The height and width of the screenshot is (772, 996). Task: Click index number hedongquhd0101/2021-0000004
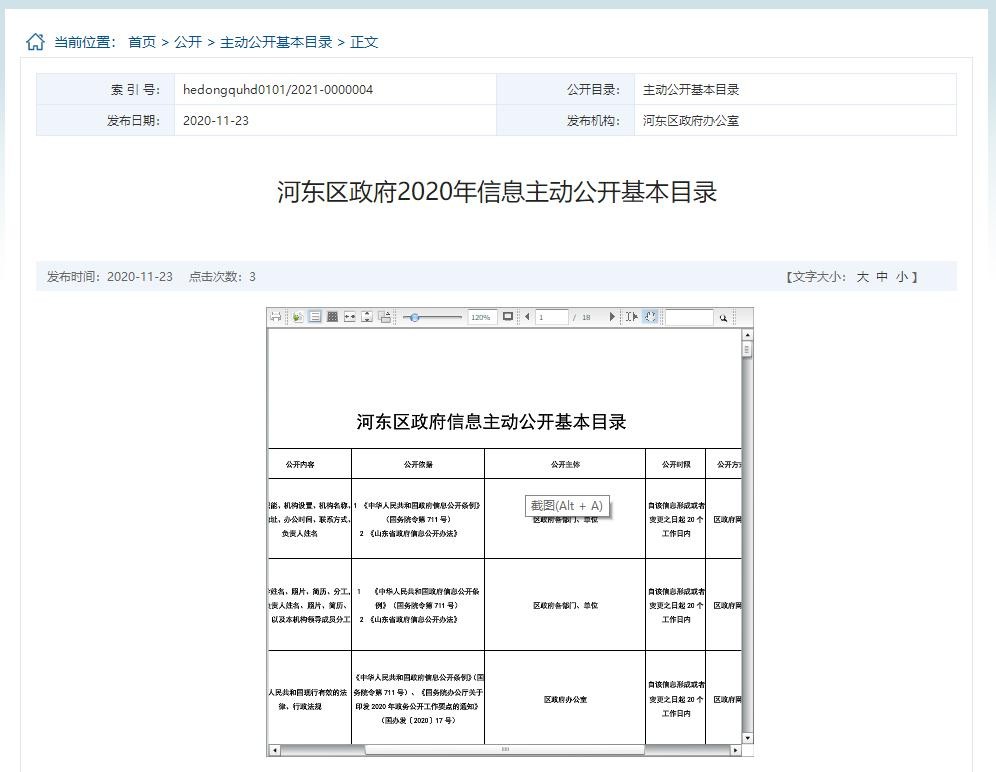click(x=278, y=90)
